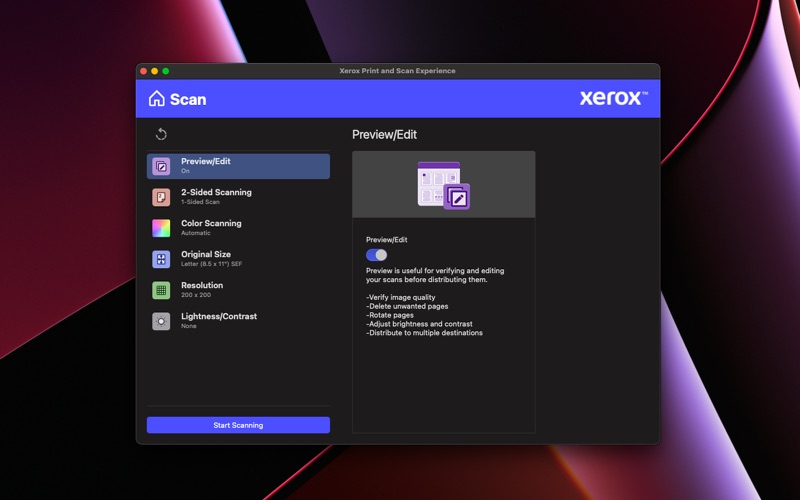
Task: Click the Preview/Edit purple sidebar icon
Action: tap(161, 166)
